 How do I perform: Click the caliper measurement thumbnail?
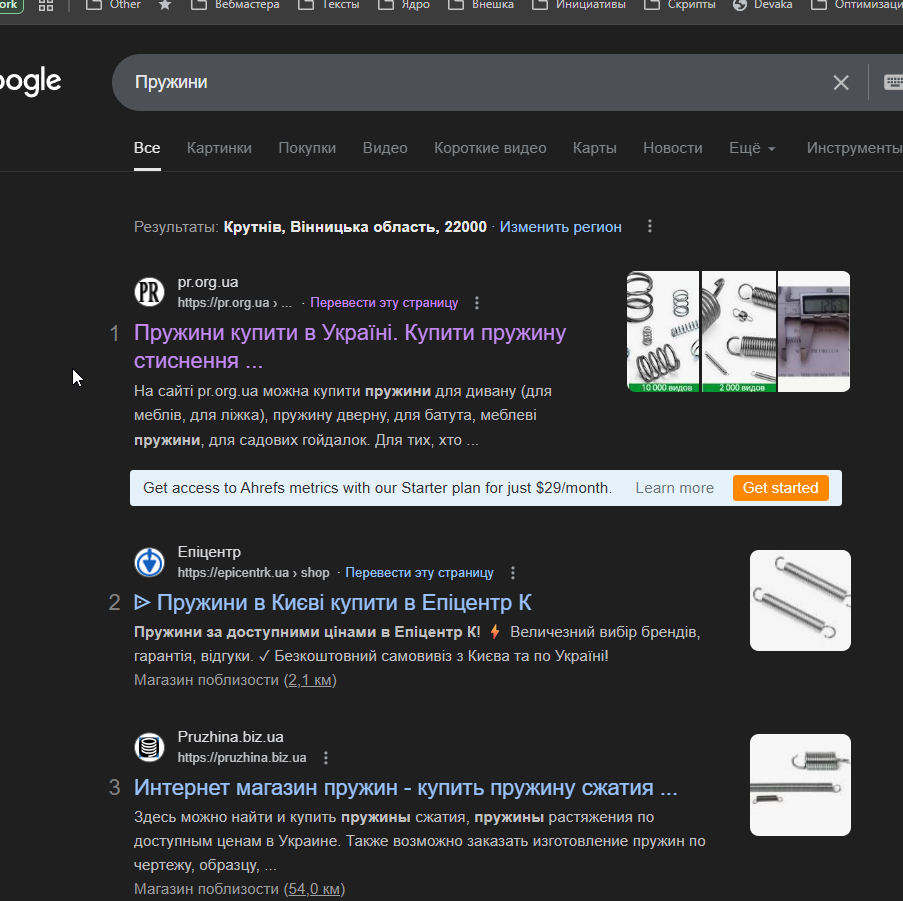coord(814,332)
